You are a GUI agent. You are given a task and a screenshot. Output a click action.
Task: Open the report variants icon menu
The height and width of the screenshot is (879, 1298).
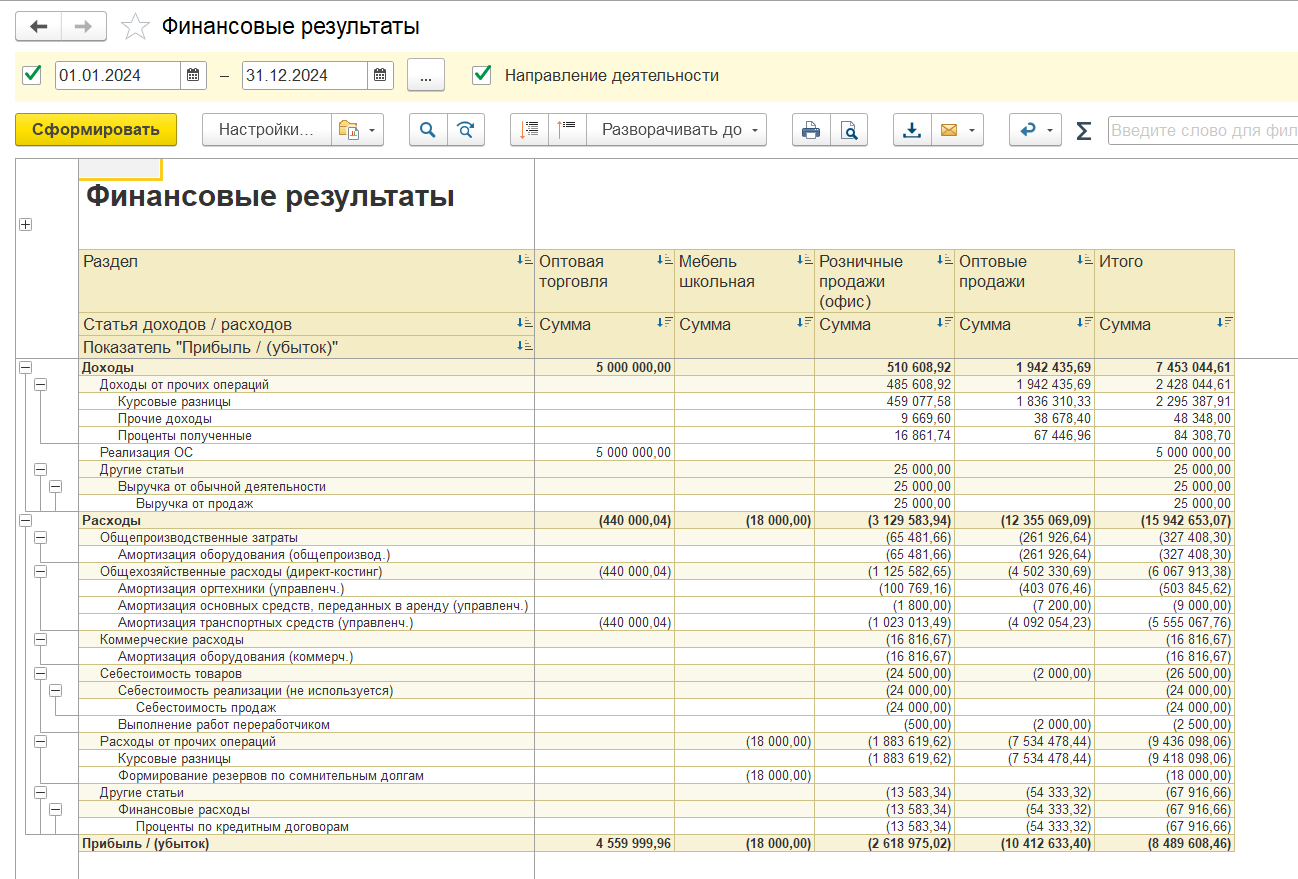coord(357,130)
